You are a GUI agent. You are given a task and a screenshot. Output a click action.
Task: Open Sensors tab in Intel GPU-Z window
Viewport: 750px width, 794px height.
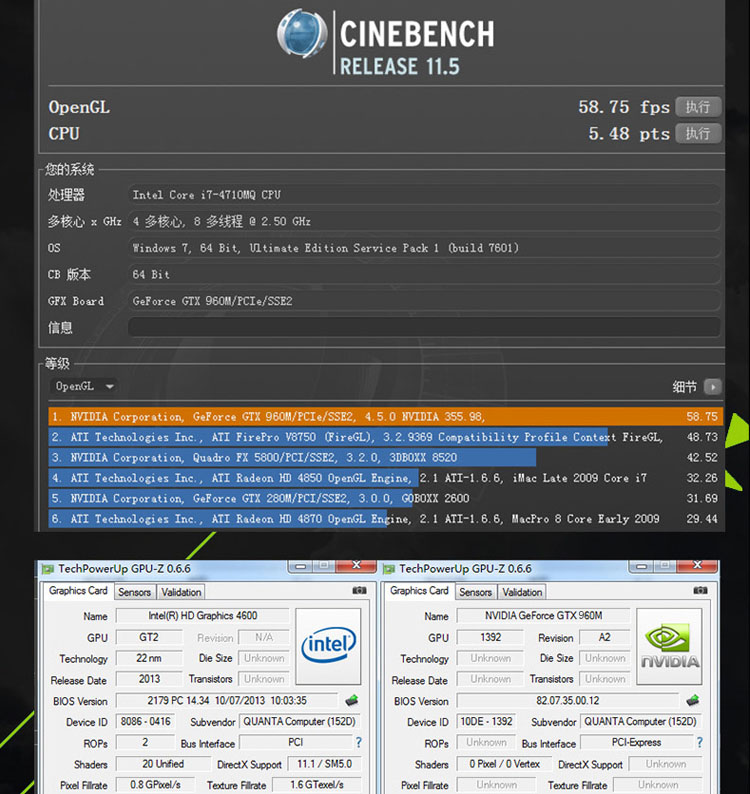click(x=134, y=592)
